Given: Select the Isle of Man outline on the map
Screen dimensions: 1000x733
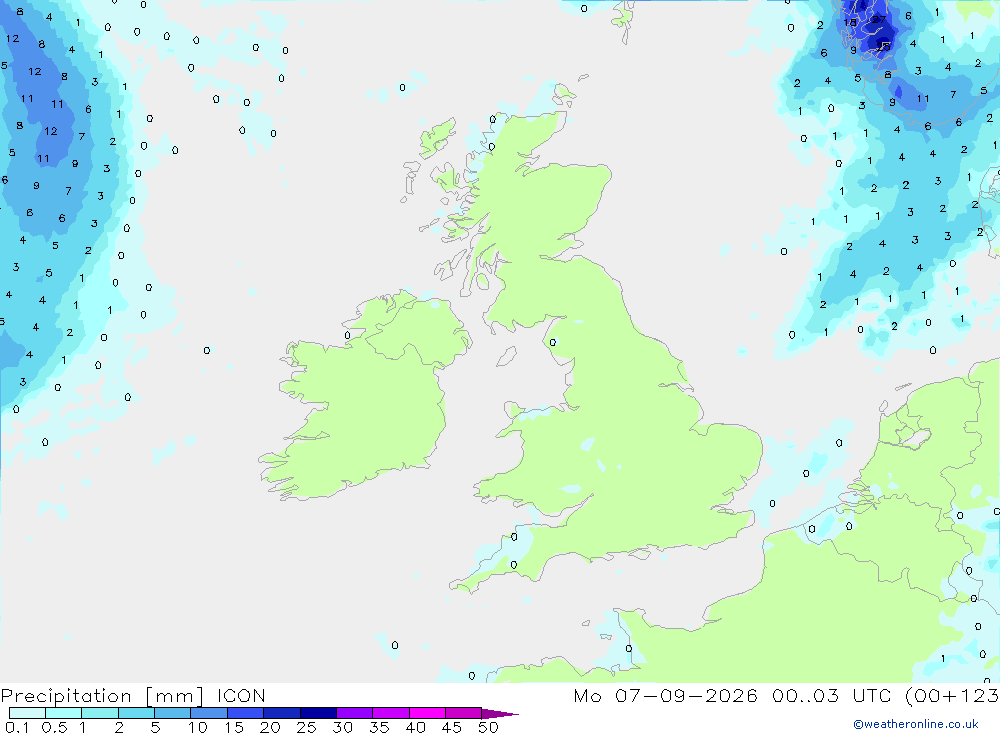Looking at the screenshot, I should [506, 356].
